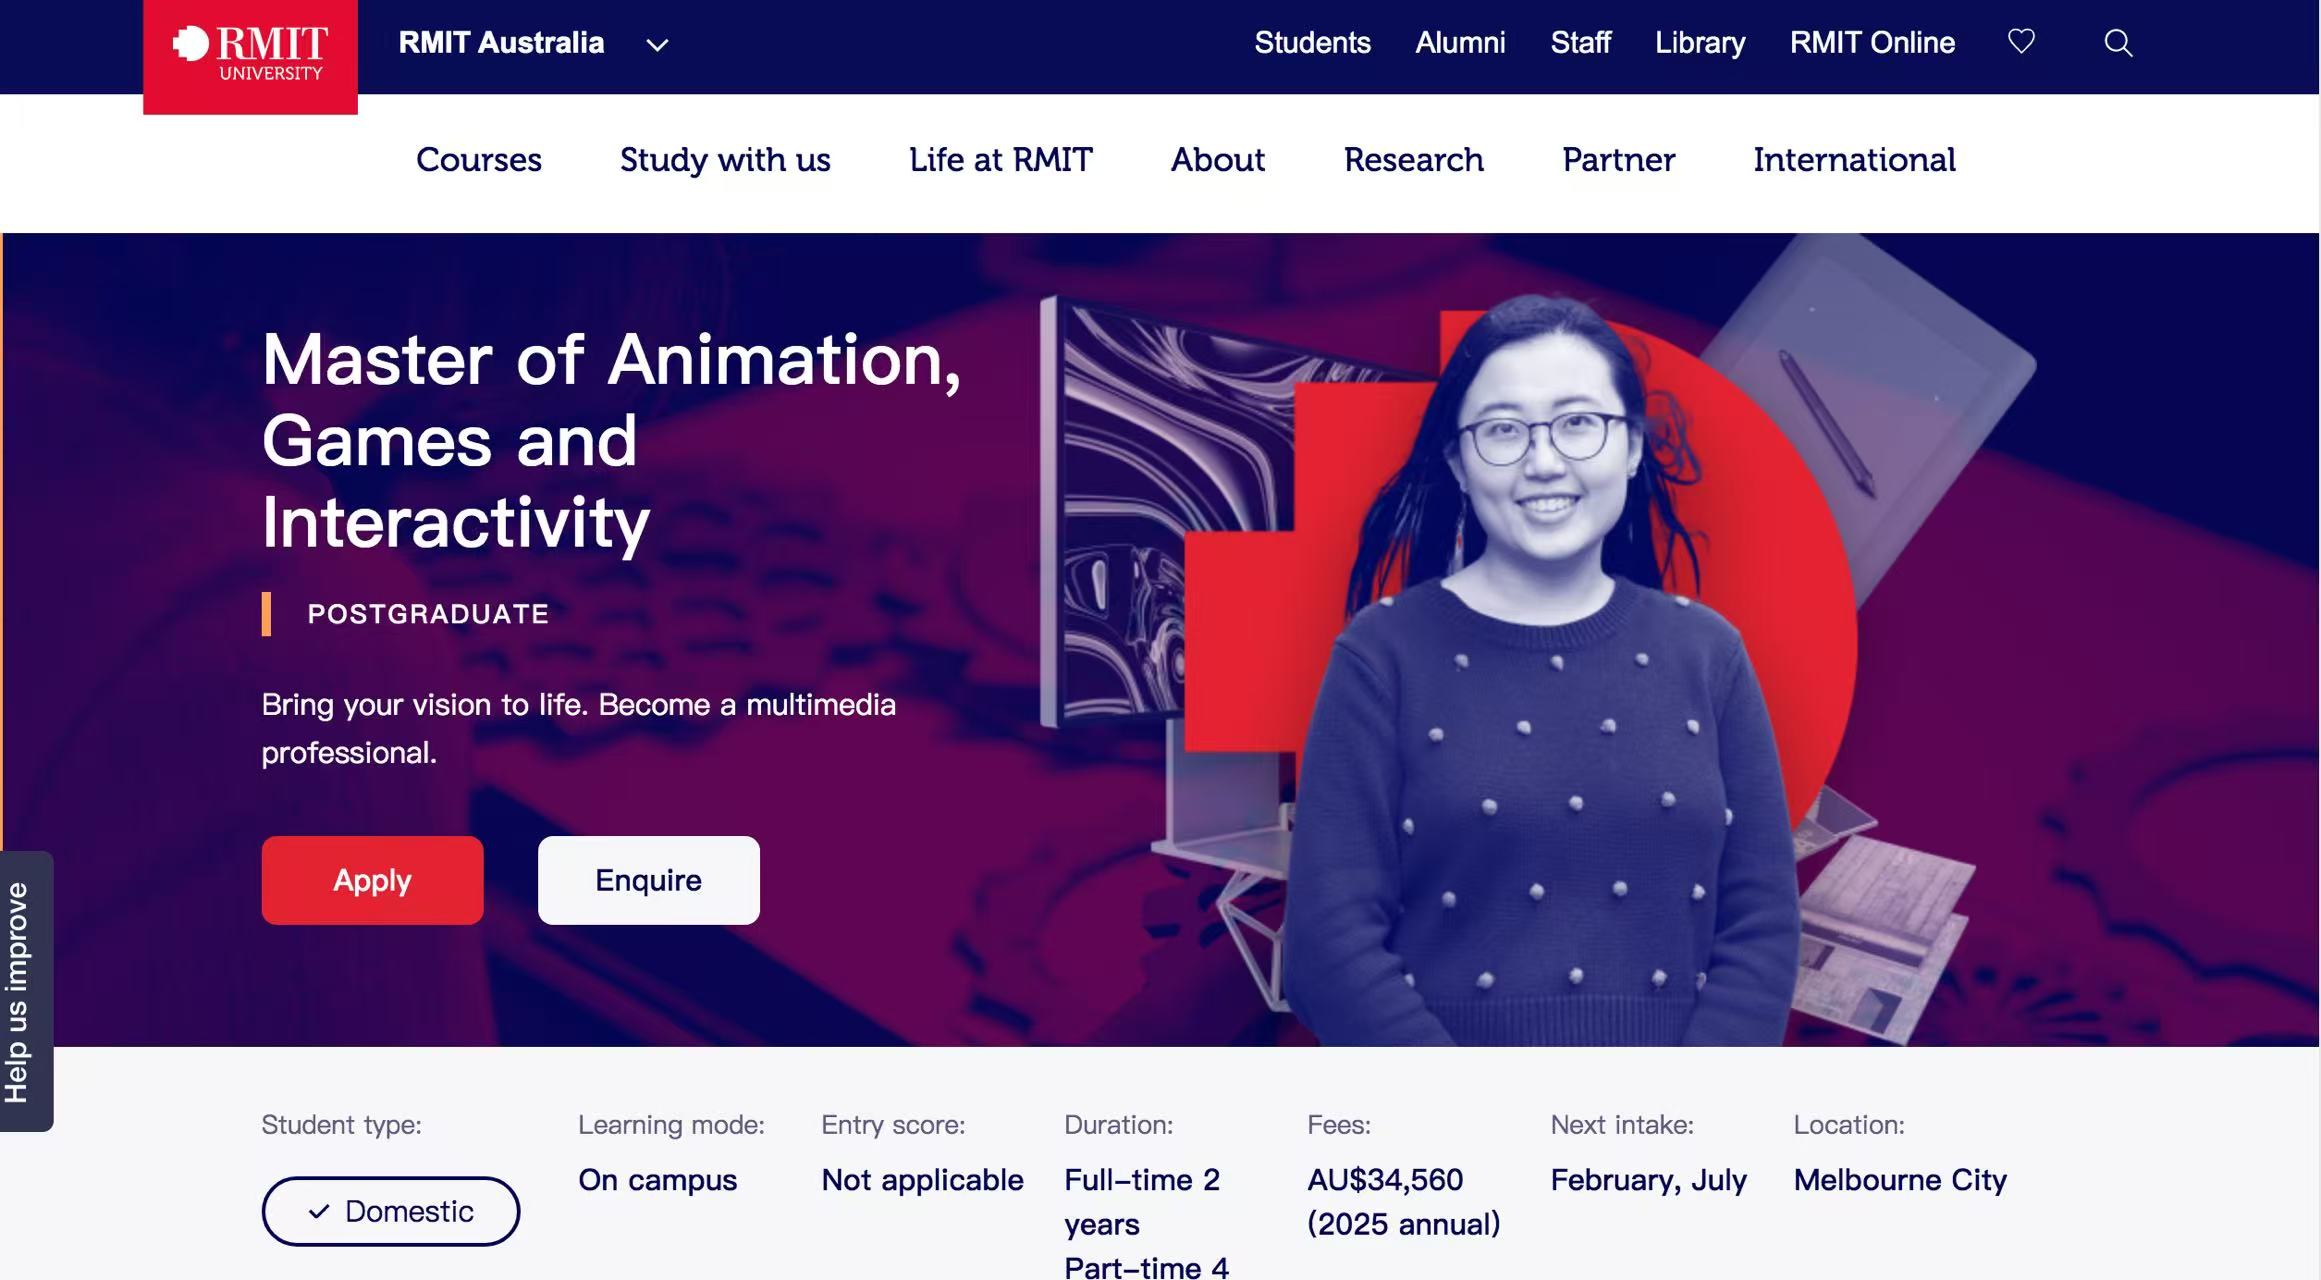Open the Study with us menu
Image resolution: width=2321 pixels, height=1280 pixels.
coord(725,160)
